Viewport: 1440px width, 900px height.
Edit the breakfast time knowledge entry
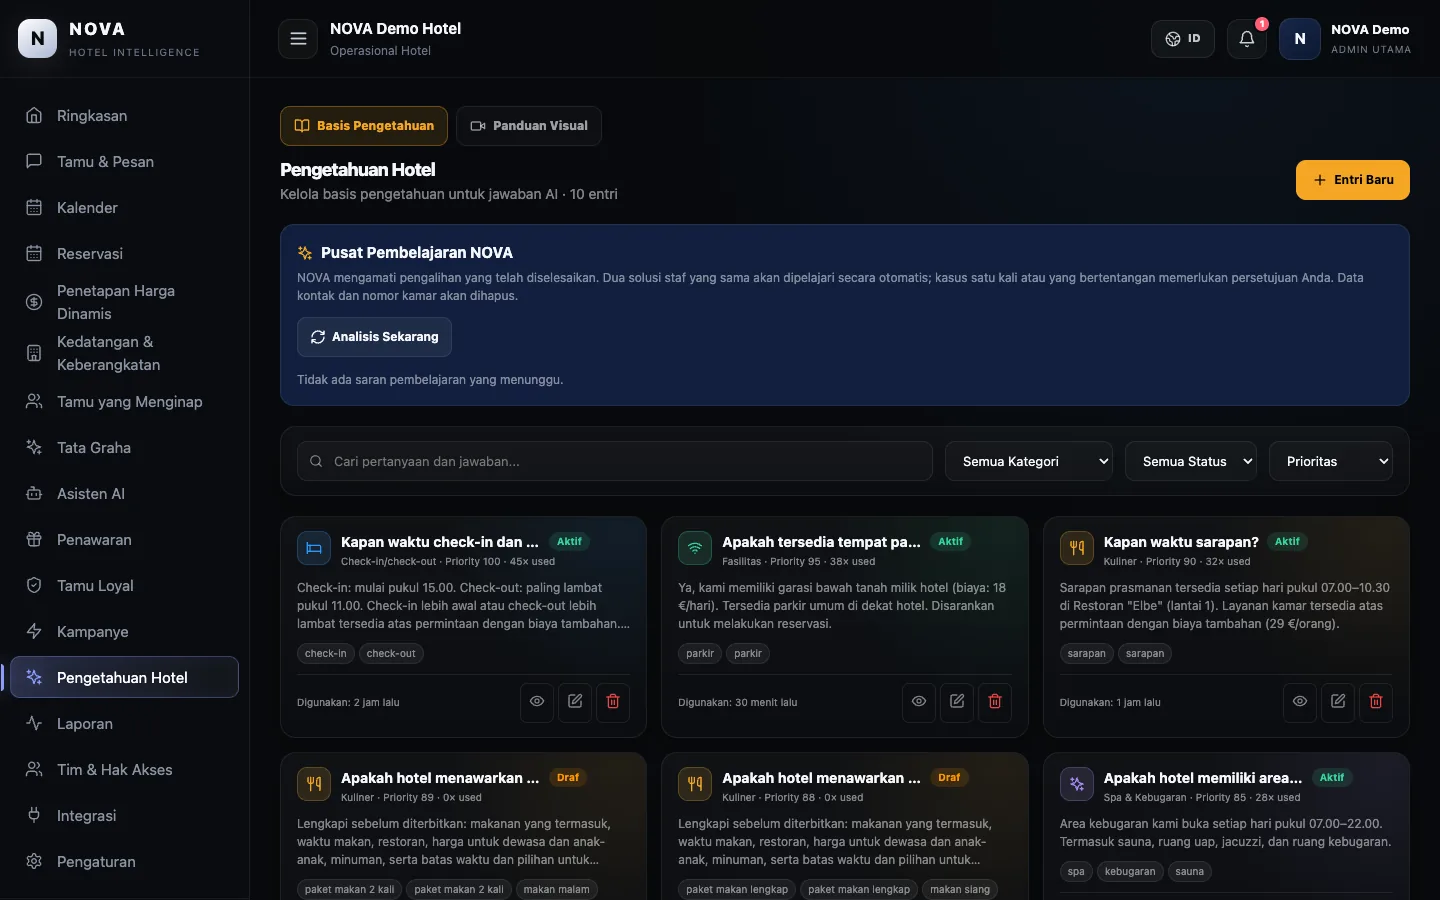point(1338,702)
